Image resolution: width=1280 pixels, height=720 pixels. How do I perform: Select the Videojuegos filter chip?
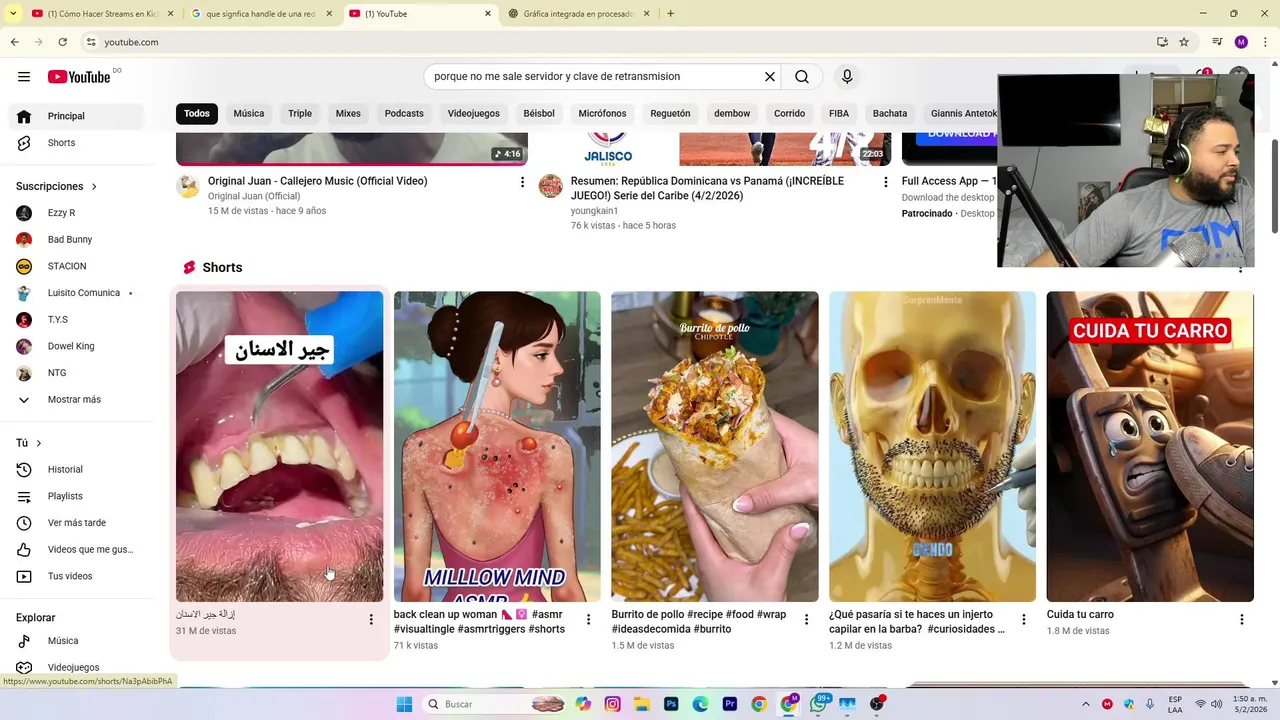pyautogui.click(x=473, y=114)
